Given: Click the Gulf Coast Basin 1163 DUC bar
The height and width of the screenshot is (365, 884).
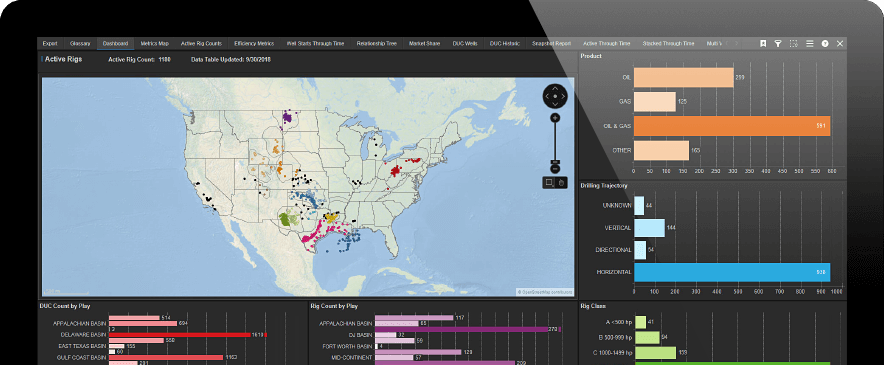Looking at the screenshot, I should click(165, 357).
